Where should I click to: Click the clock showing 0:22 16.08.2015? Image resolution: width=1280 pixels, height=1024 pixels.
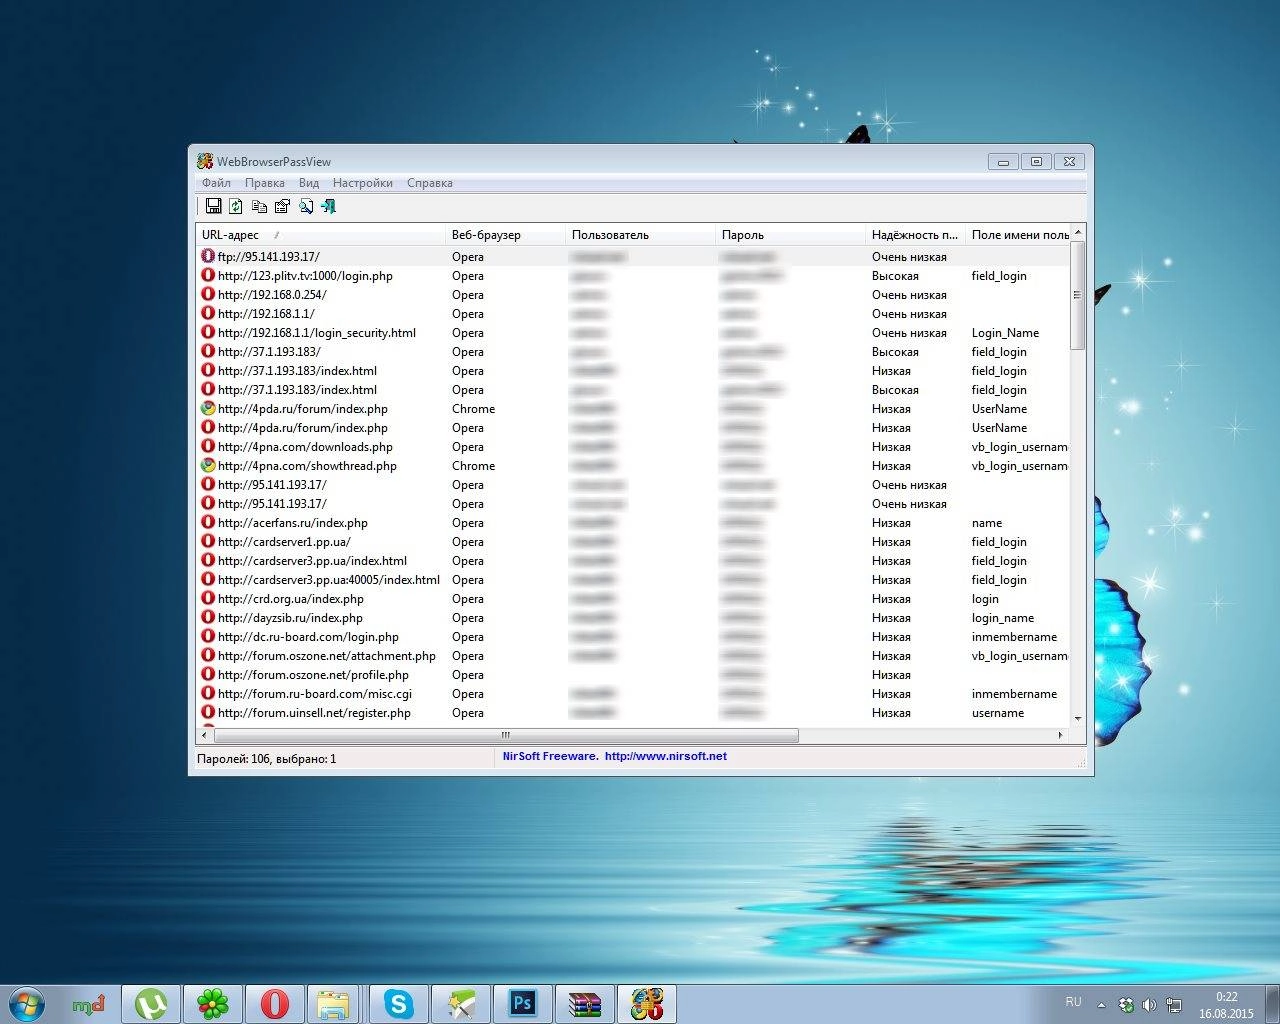tap(1226, 1005)
